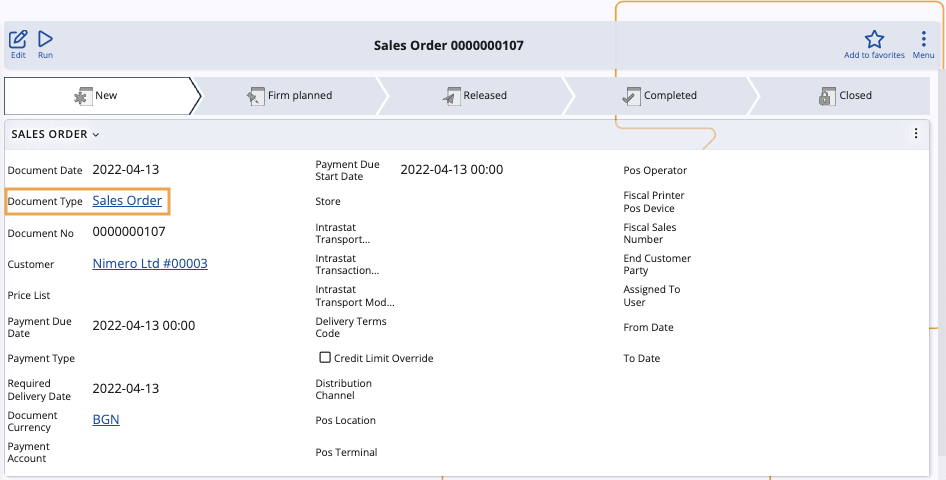Image resolution: width=946 pixels, height=480 pixels.
Task: Open Sales Order panel options kebab menu
Action: pyautogui.click(x=916, y=133)
